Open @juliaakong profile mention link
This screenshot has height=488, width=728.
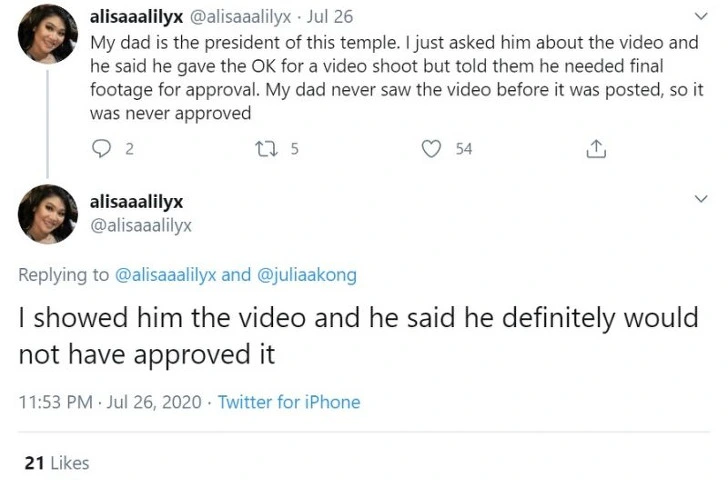pos(306,275)
